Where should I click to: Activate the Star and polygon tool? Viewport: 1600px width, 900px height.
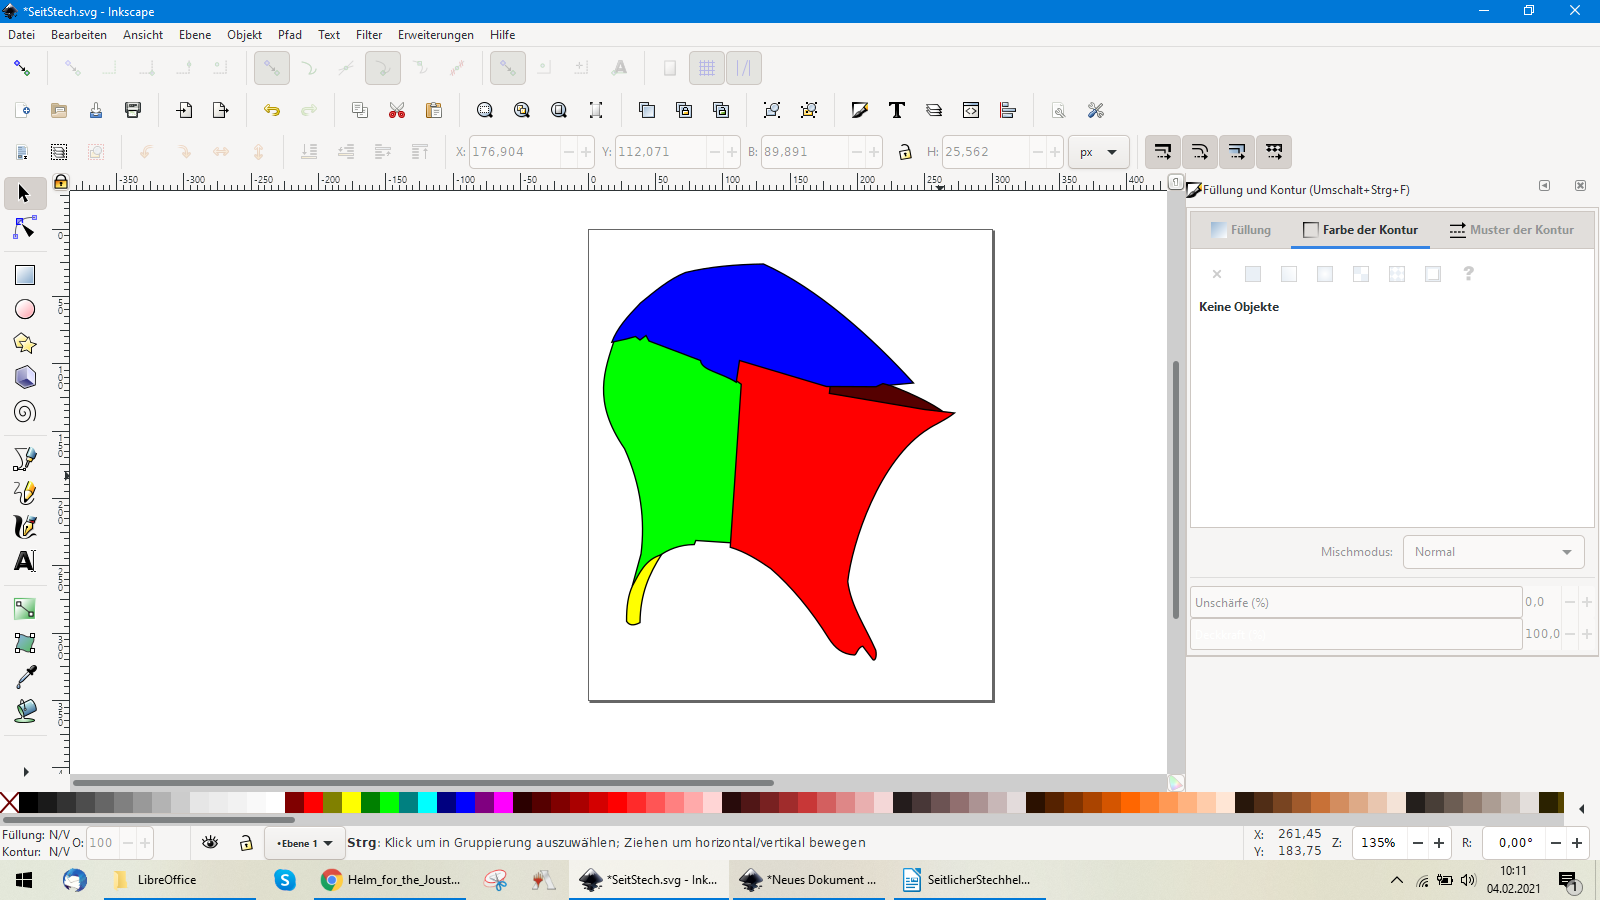25,344
